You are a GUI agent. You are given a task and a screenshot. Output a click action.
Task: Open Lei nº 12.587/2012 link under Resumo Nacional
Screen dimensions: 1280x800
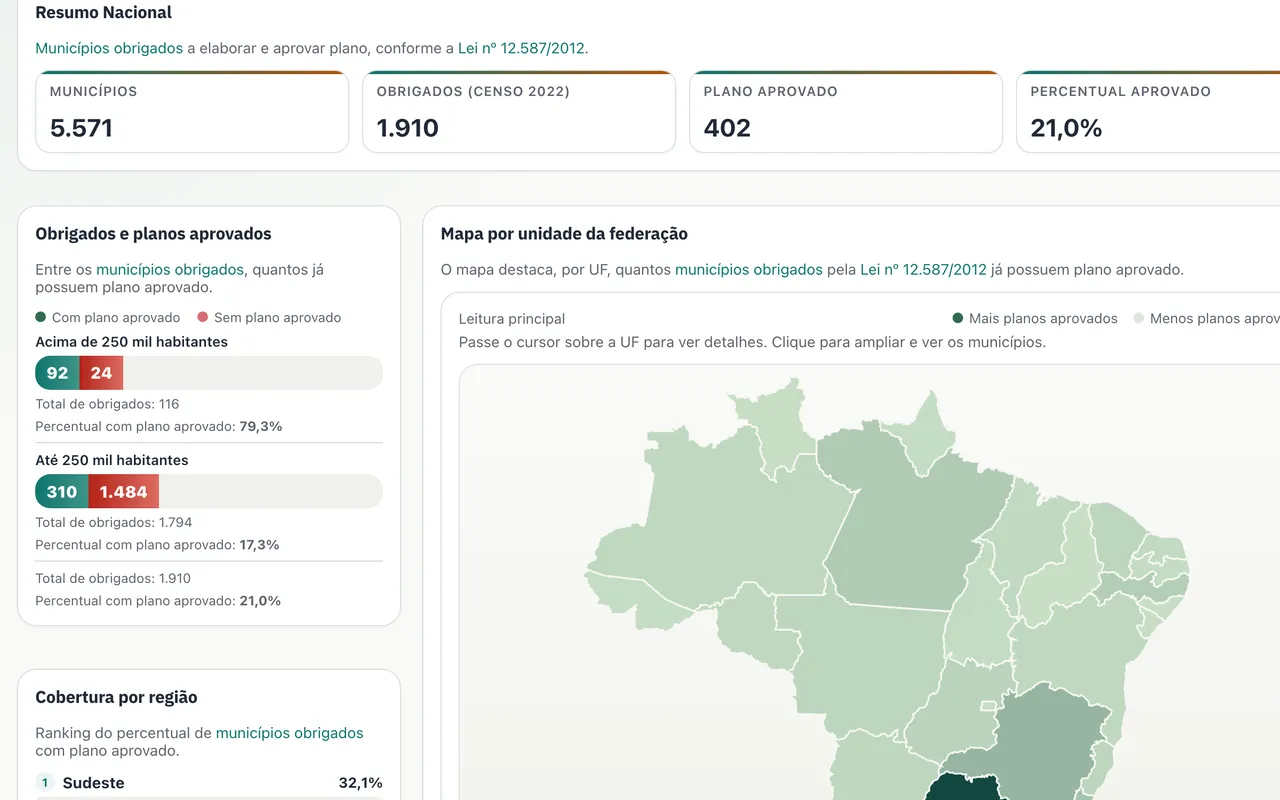tap(521, 48)
